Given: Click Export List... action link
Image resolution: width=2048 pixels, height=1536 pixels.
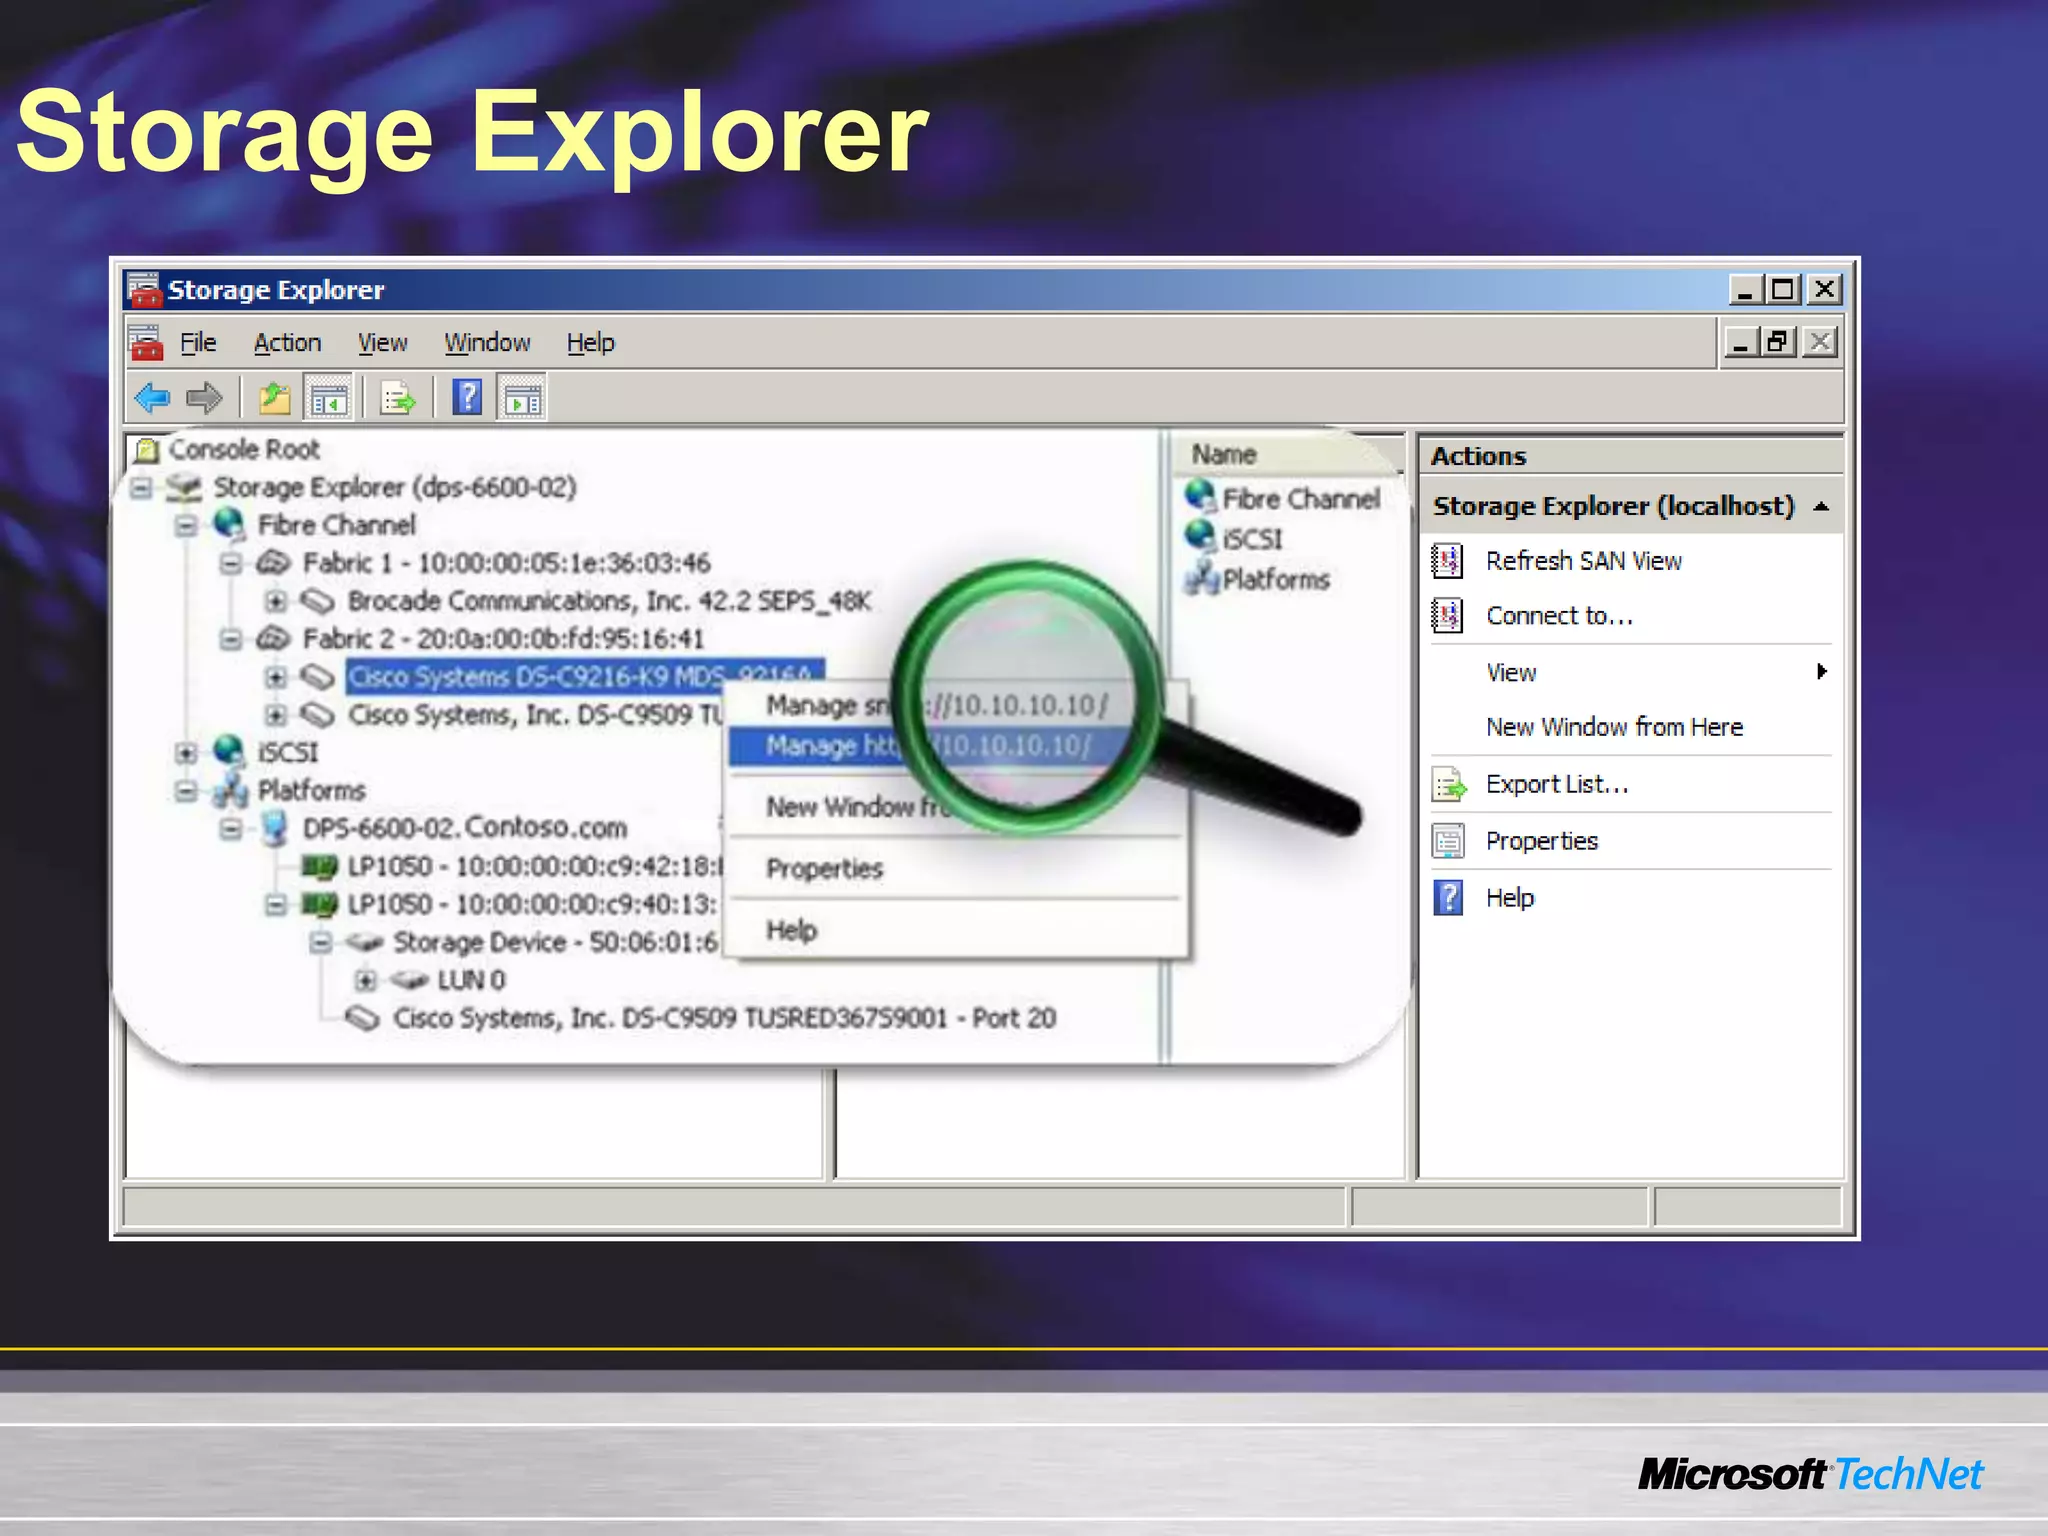Looking at the screenshot, I should pos(1557,785).
